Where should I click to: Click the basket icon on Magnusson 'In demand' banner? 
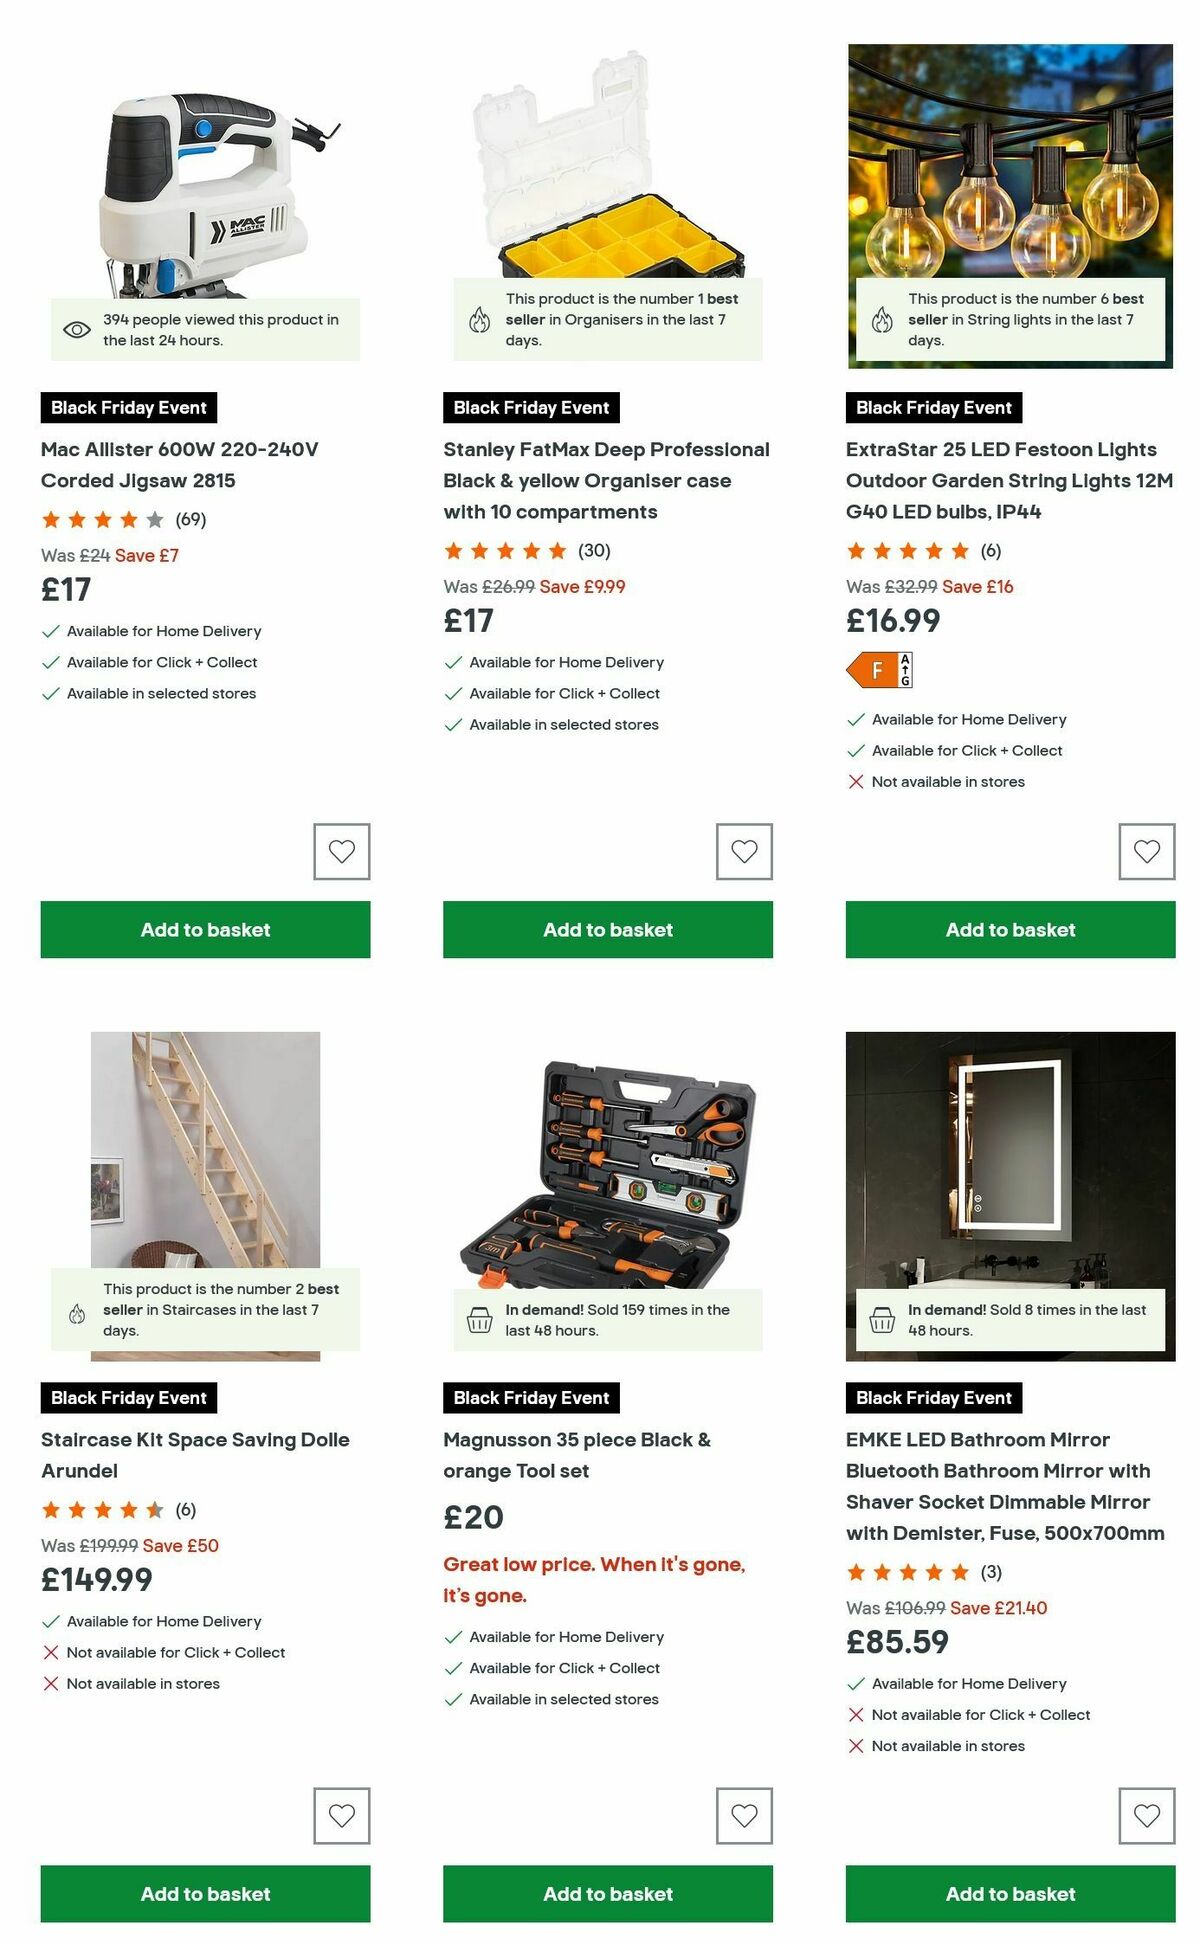(481, 1318)
